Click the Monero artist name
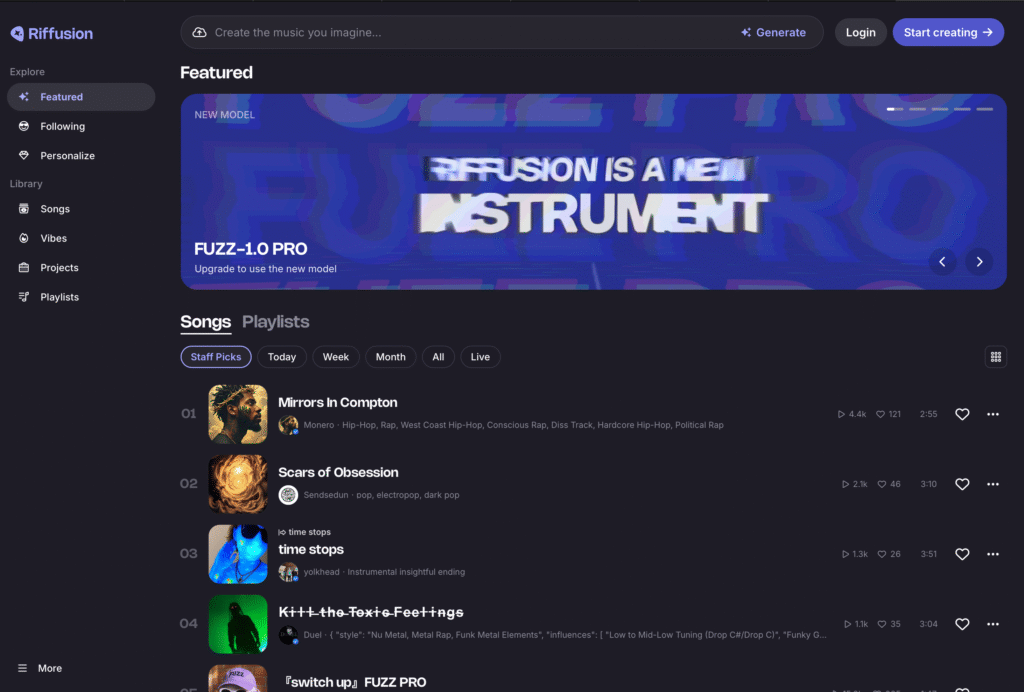 pyautogui.click(x=319, y=425)
